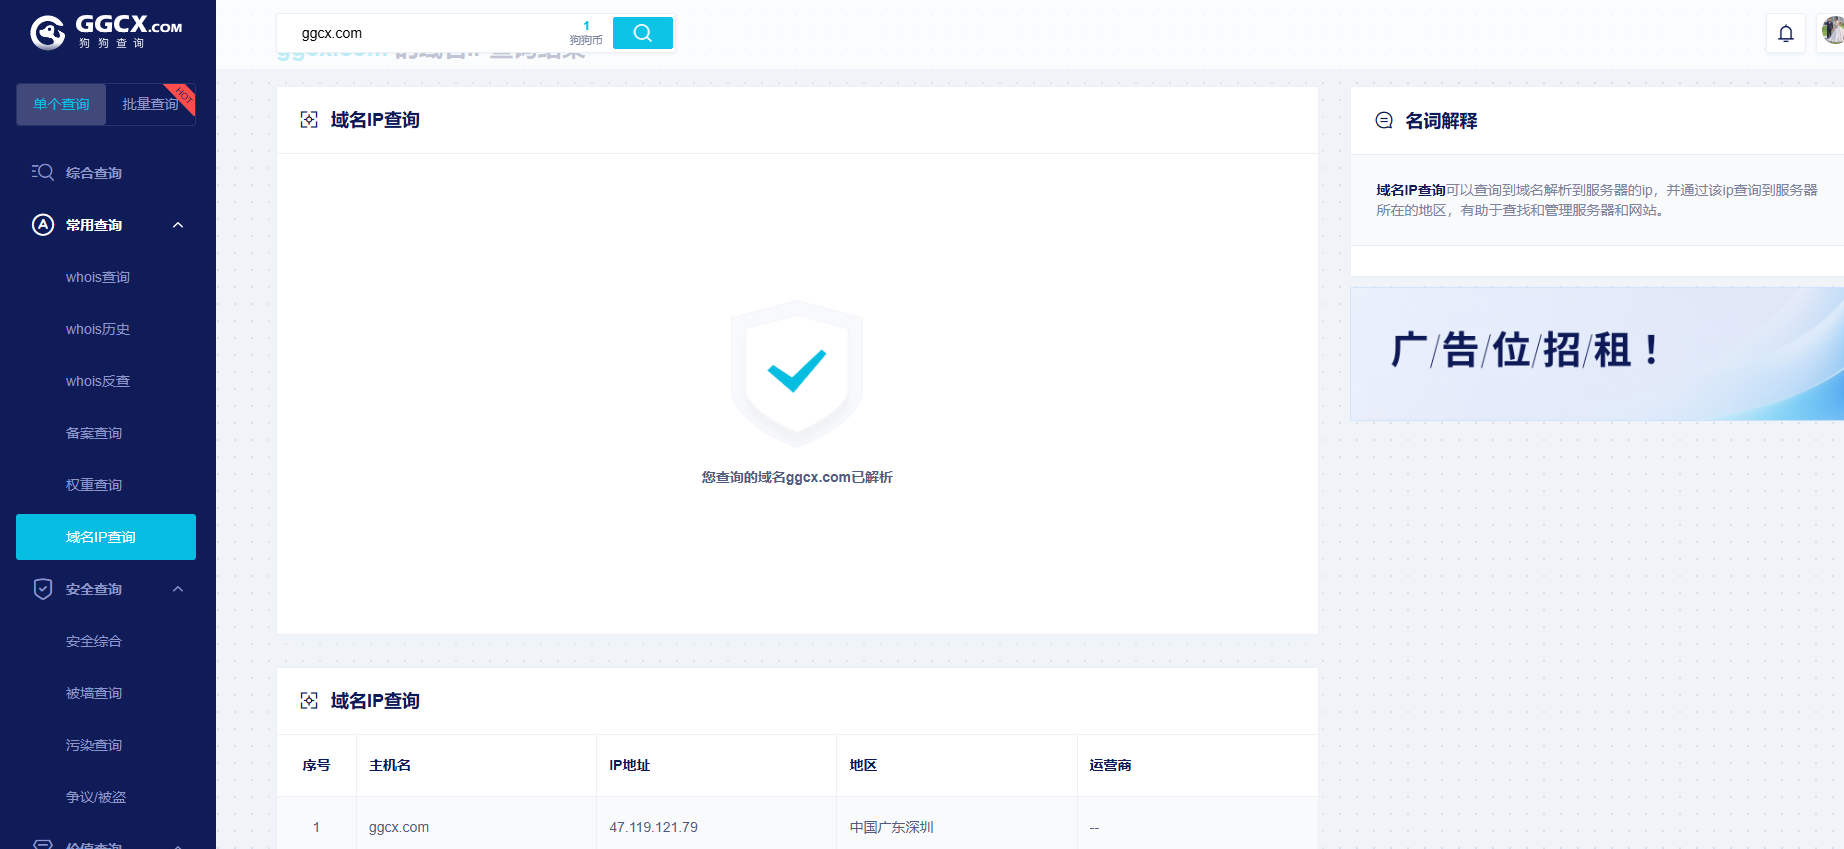Image resolution: width=1844 pixels, height=849 pixels.
Task: Open 污染查询 from the sidebar
Action: (x=94, y=745)
